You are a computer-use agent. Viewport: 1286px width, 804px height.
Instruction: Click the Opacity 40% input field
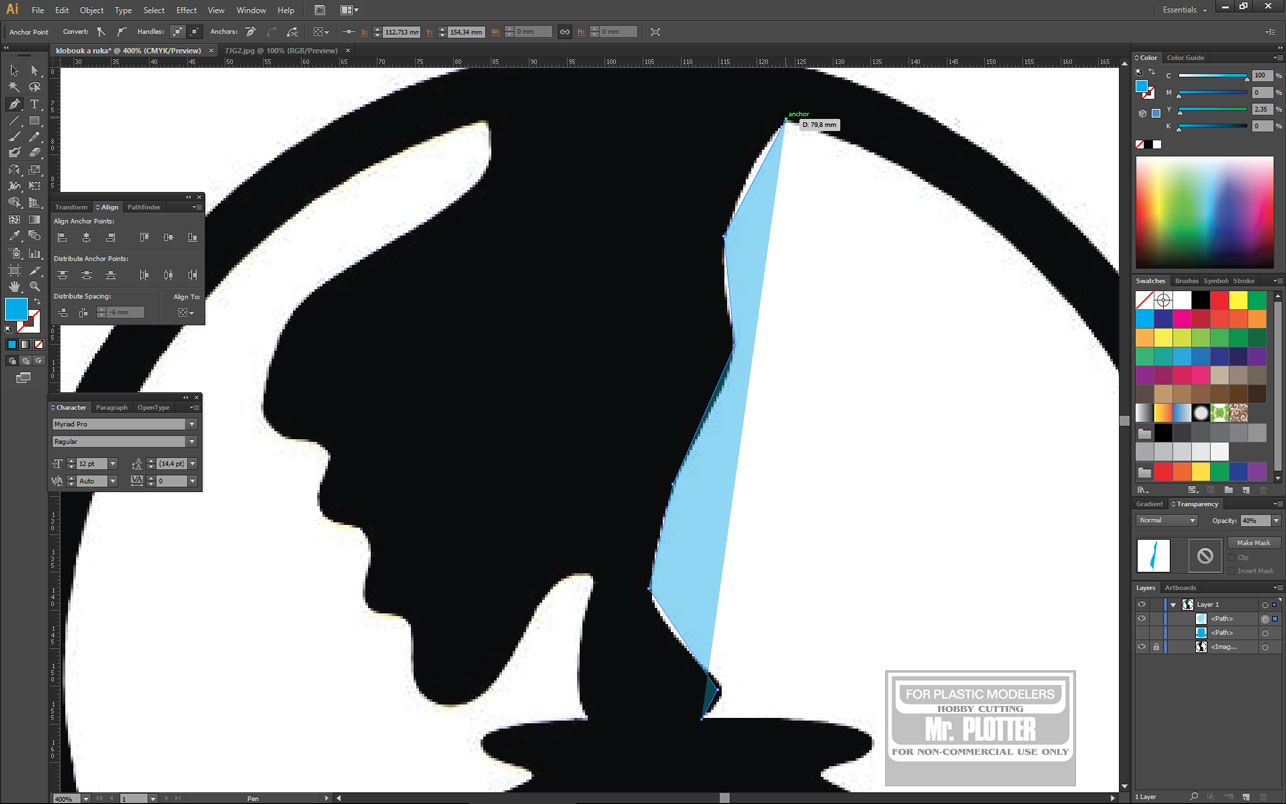pyautogui.click(x=1255, y=520)
